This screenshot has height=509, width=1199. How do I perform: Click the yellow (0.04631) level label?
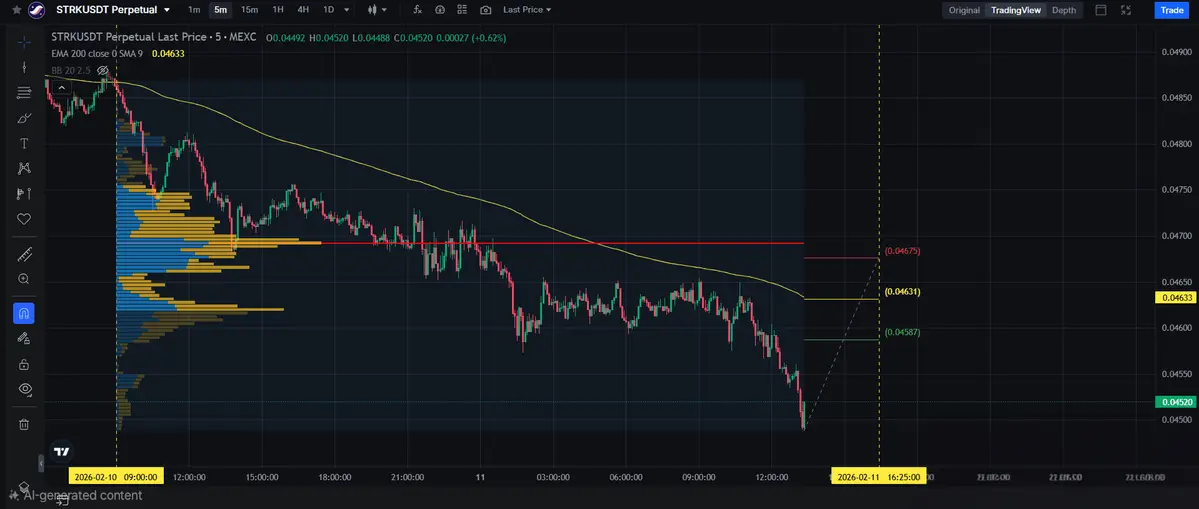click(902, 292)
